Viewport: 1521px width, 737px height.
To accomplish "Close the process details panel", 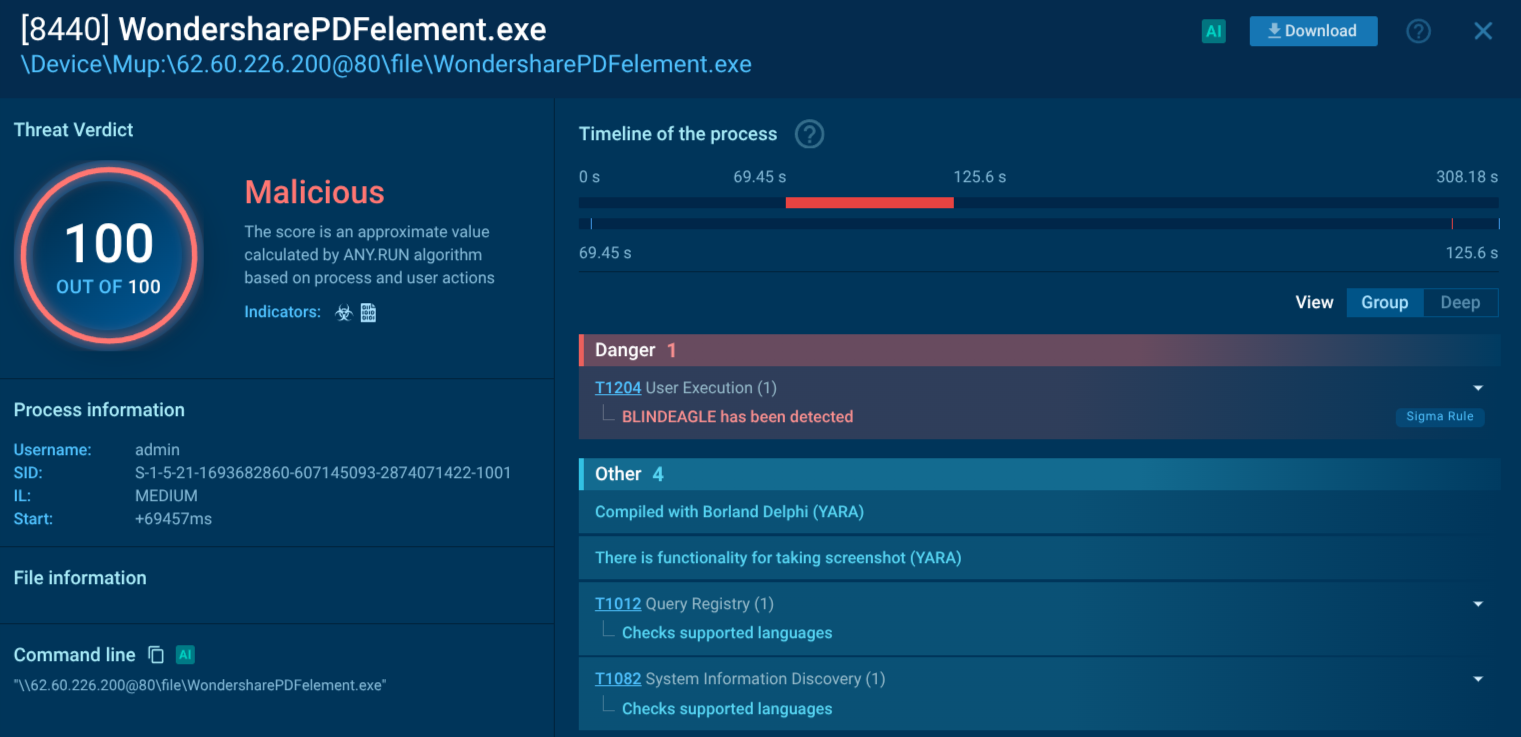I will click(x=1483, y=31).
